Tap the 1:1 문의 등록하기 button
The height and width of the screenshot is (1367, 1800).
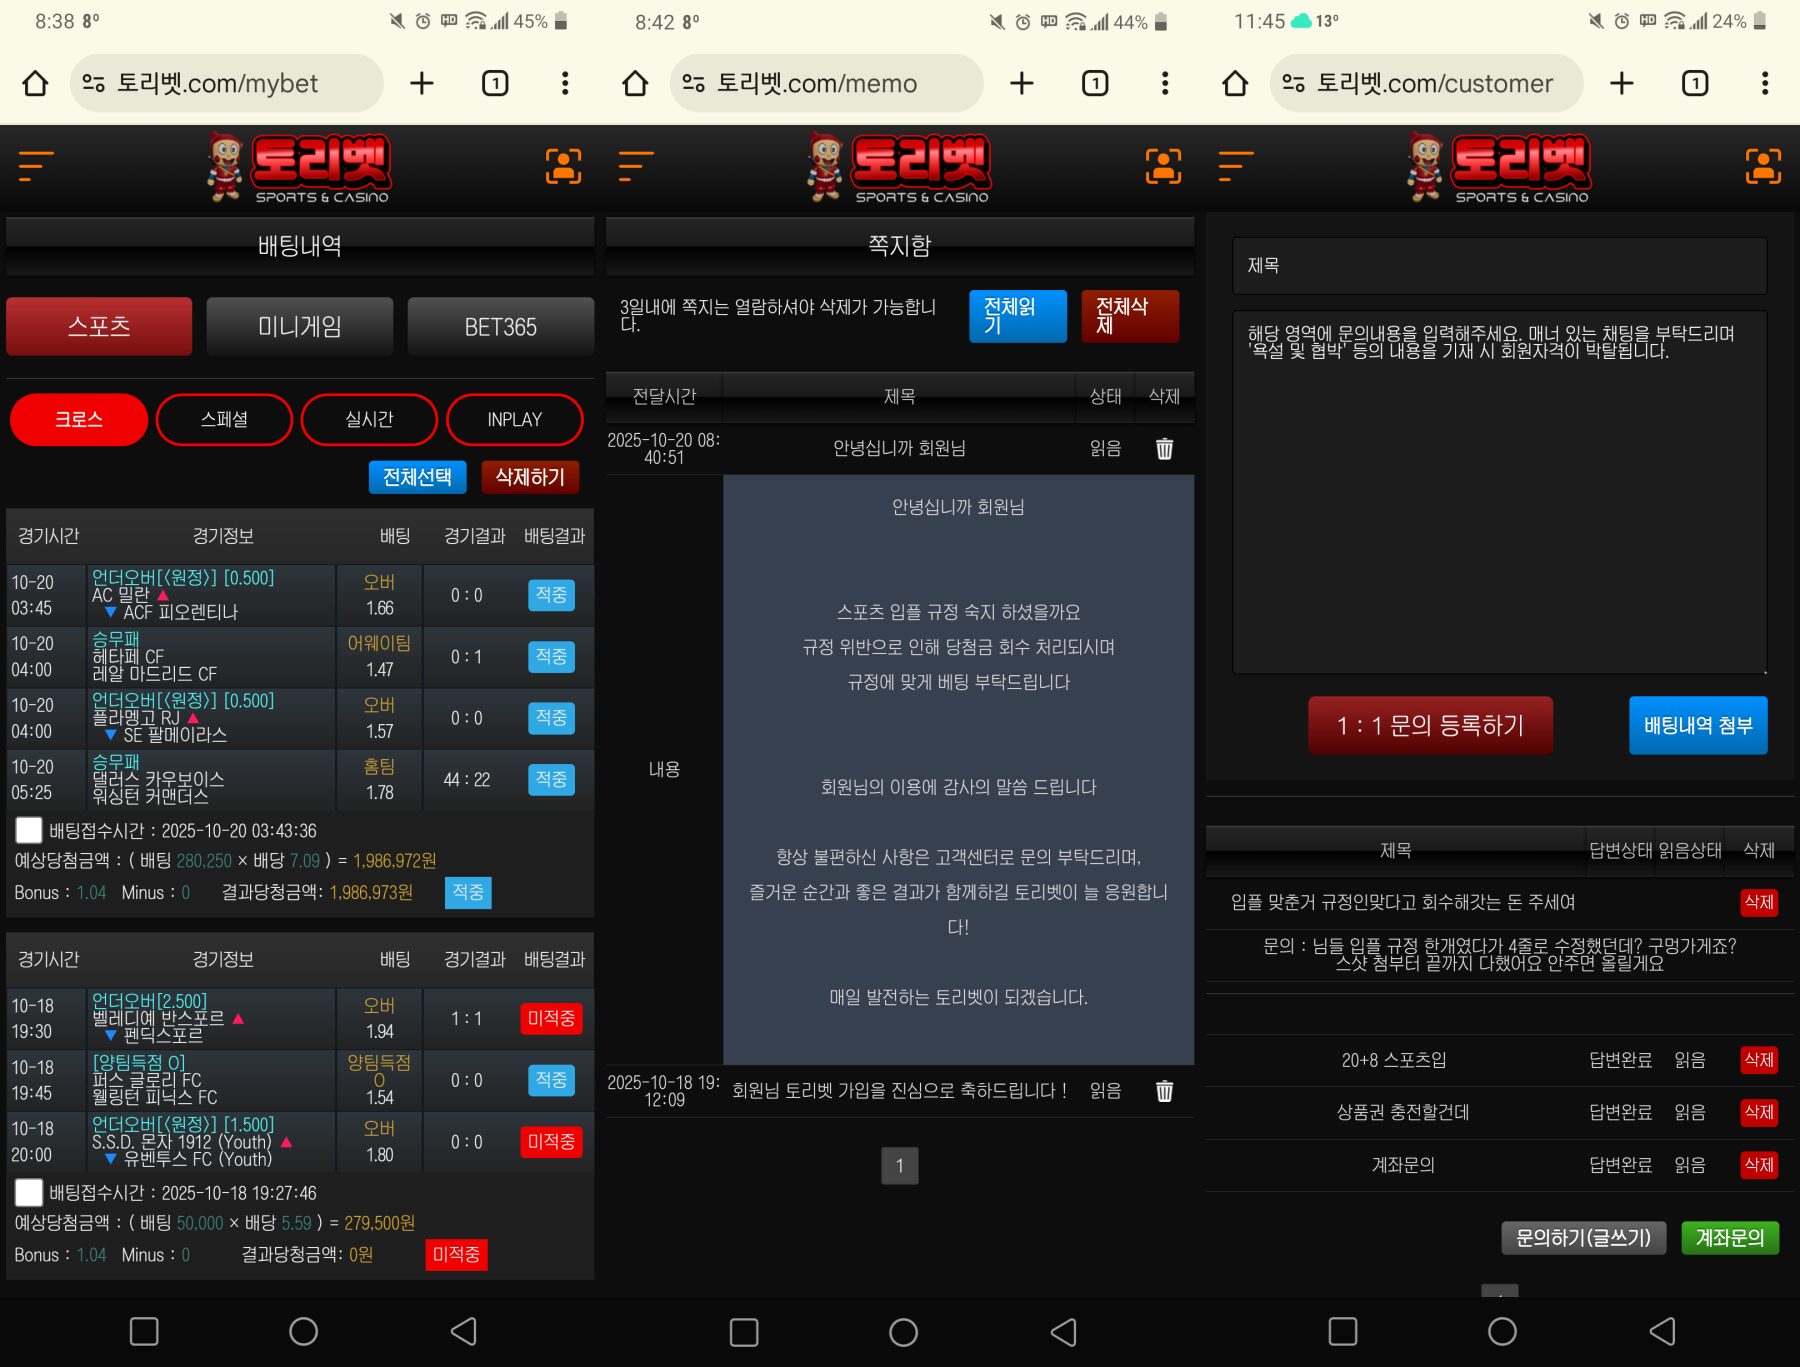click(x=1430, y=725)
